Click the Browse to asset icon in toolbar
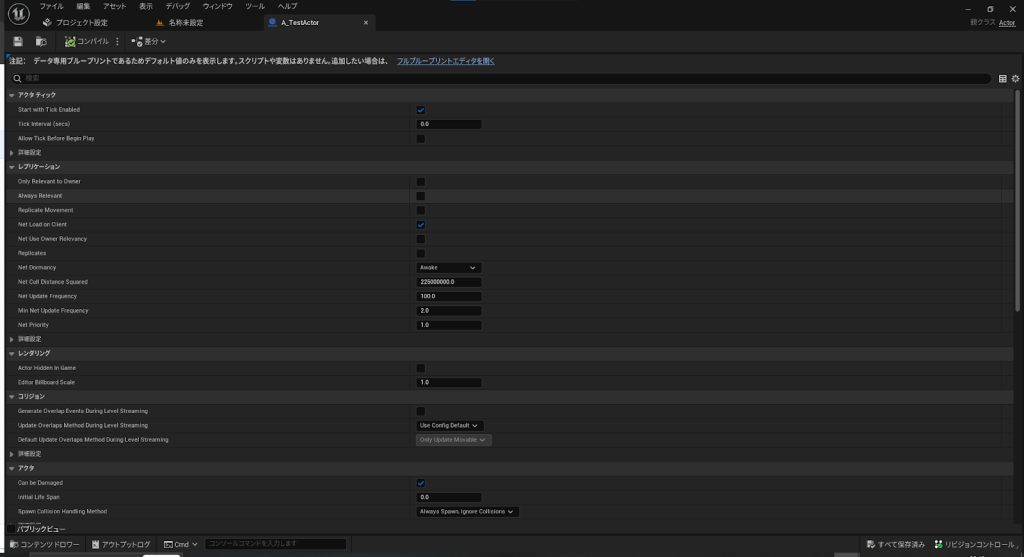1024x557 pixels. tap(41, 42)
